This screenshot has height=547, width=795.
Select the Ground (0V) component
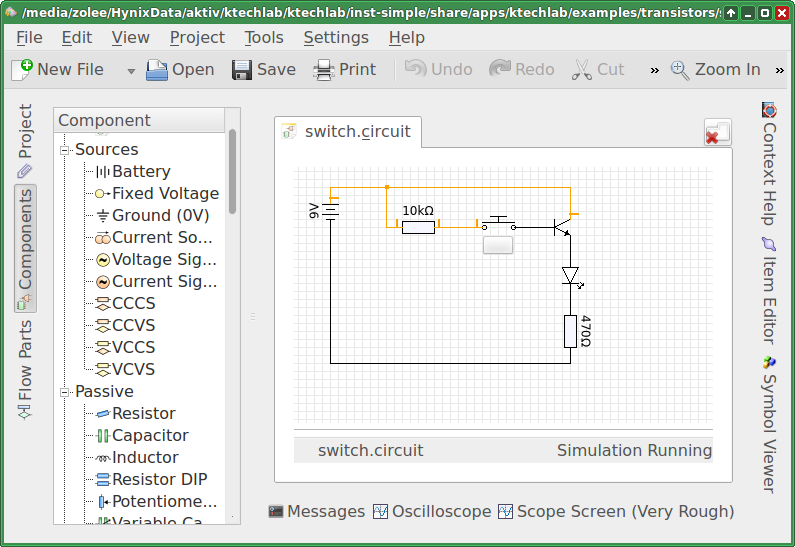(x=153, y=215)
